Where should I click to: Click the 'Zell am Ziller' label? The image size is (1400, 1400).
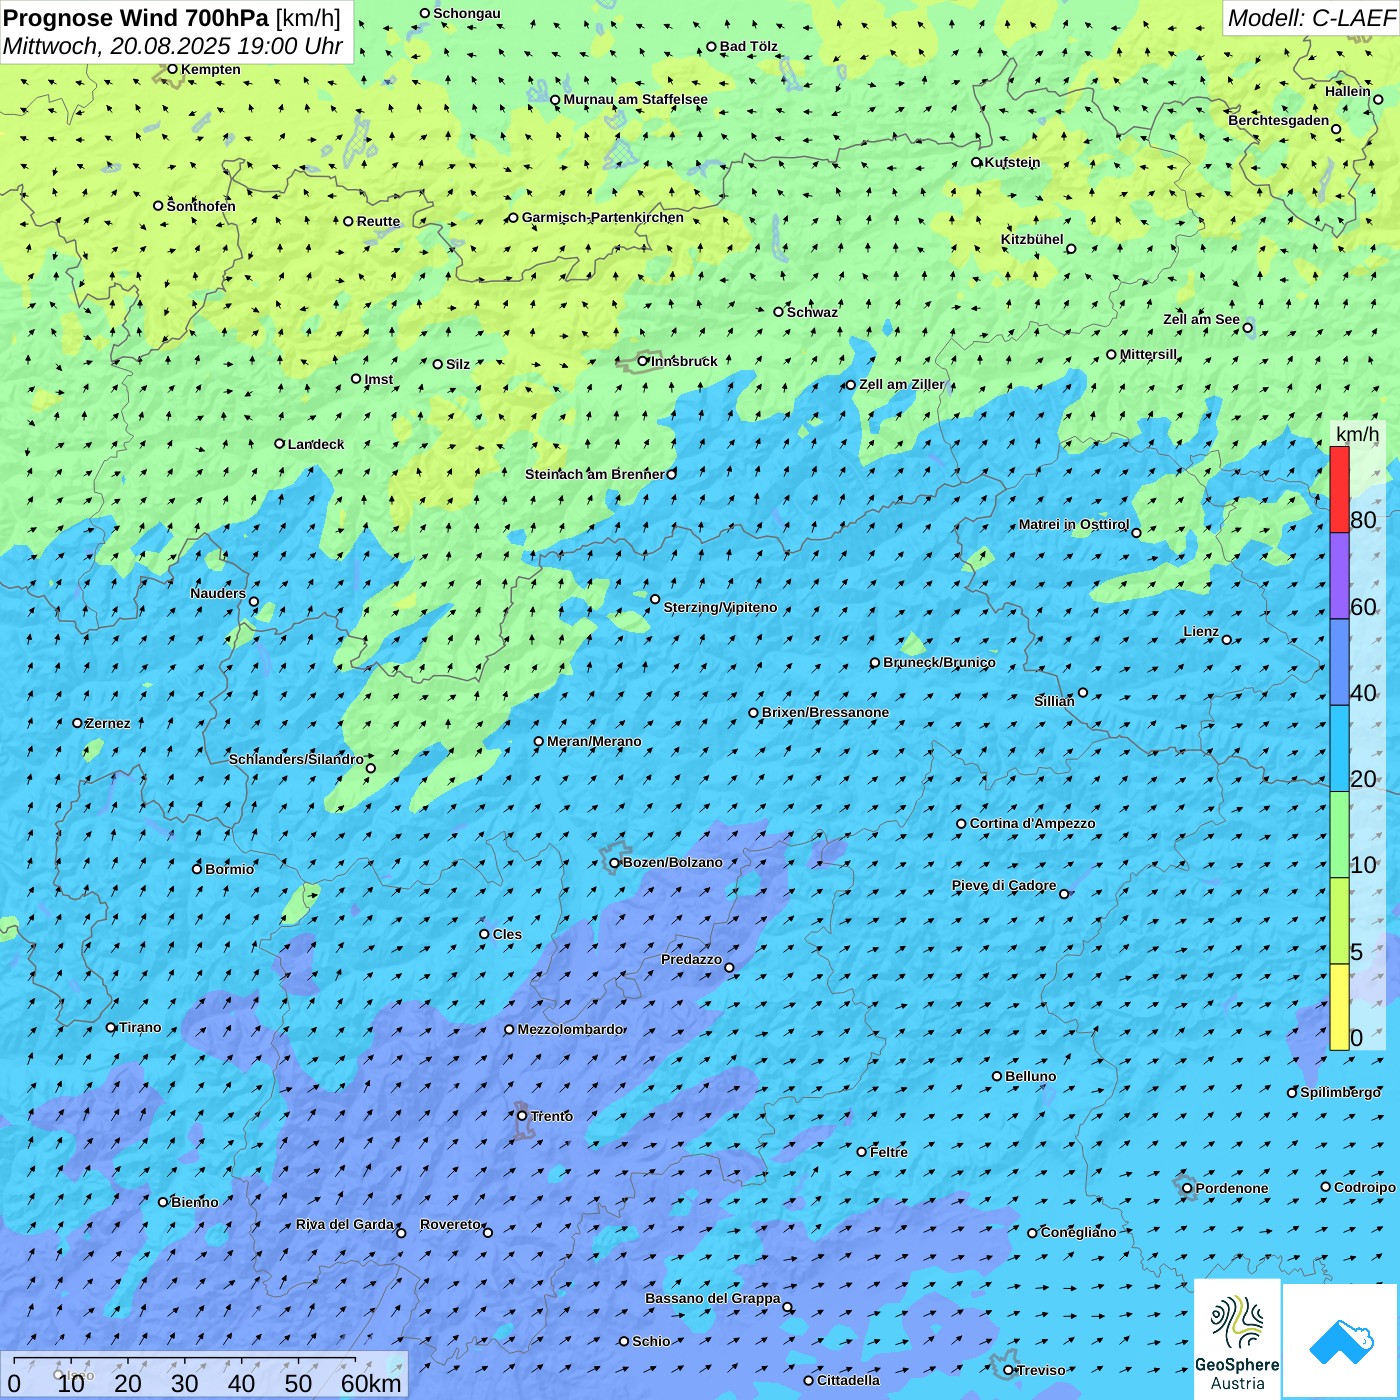(901, 384)
